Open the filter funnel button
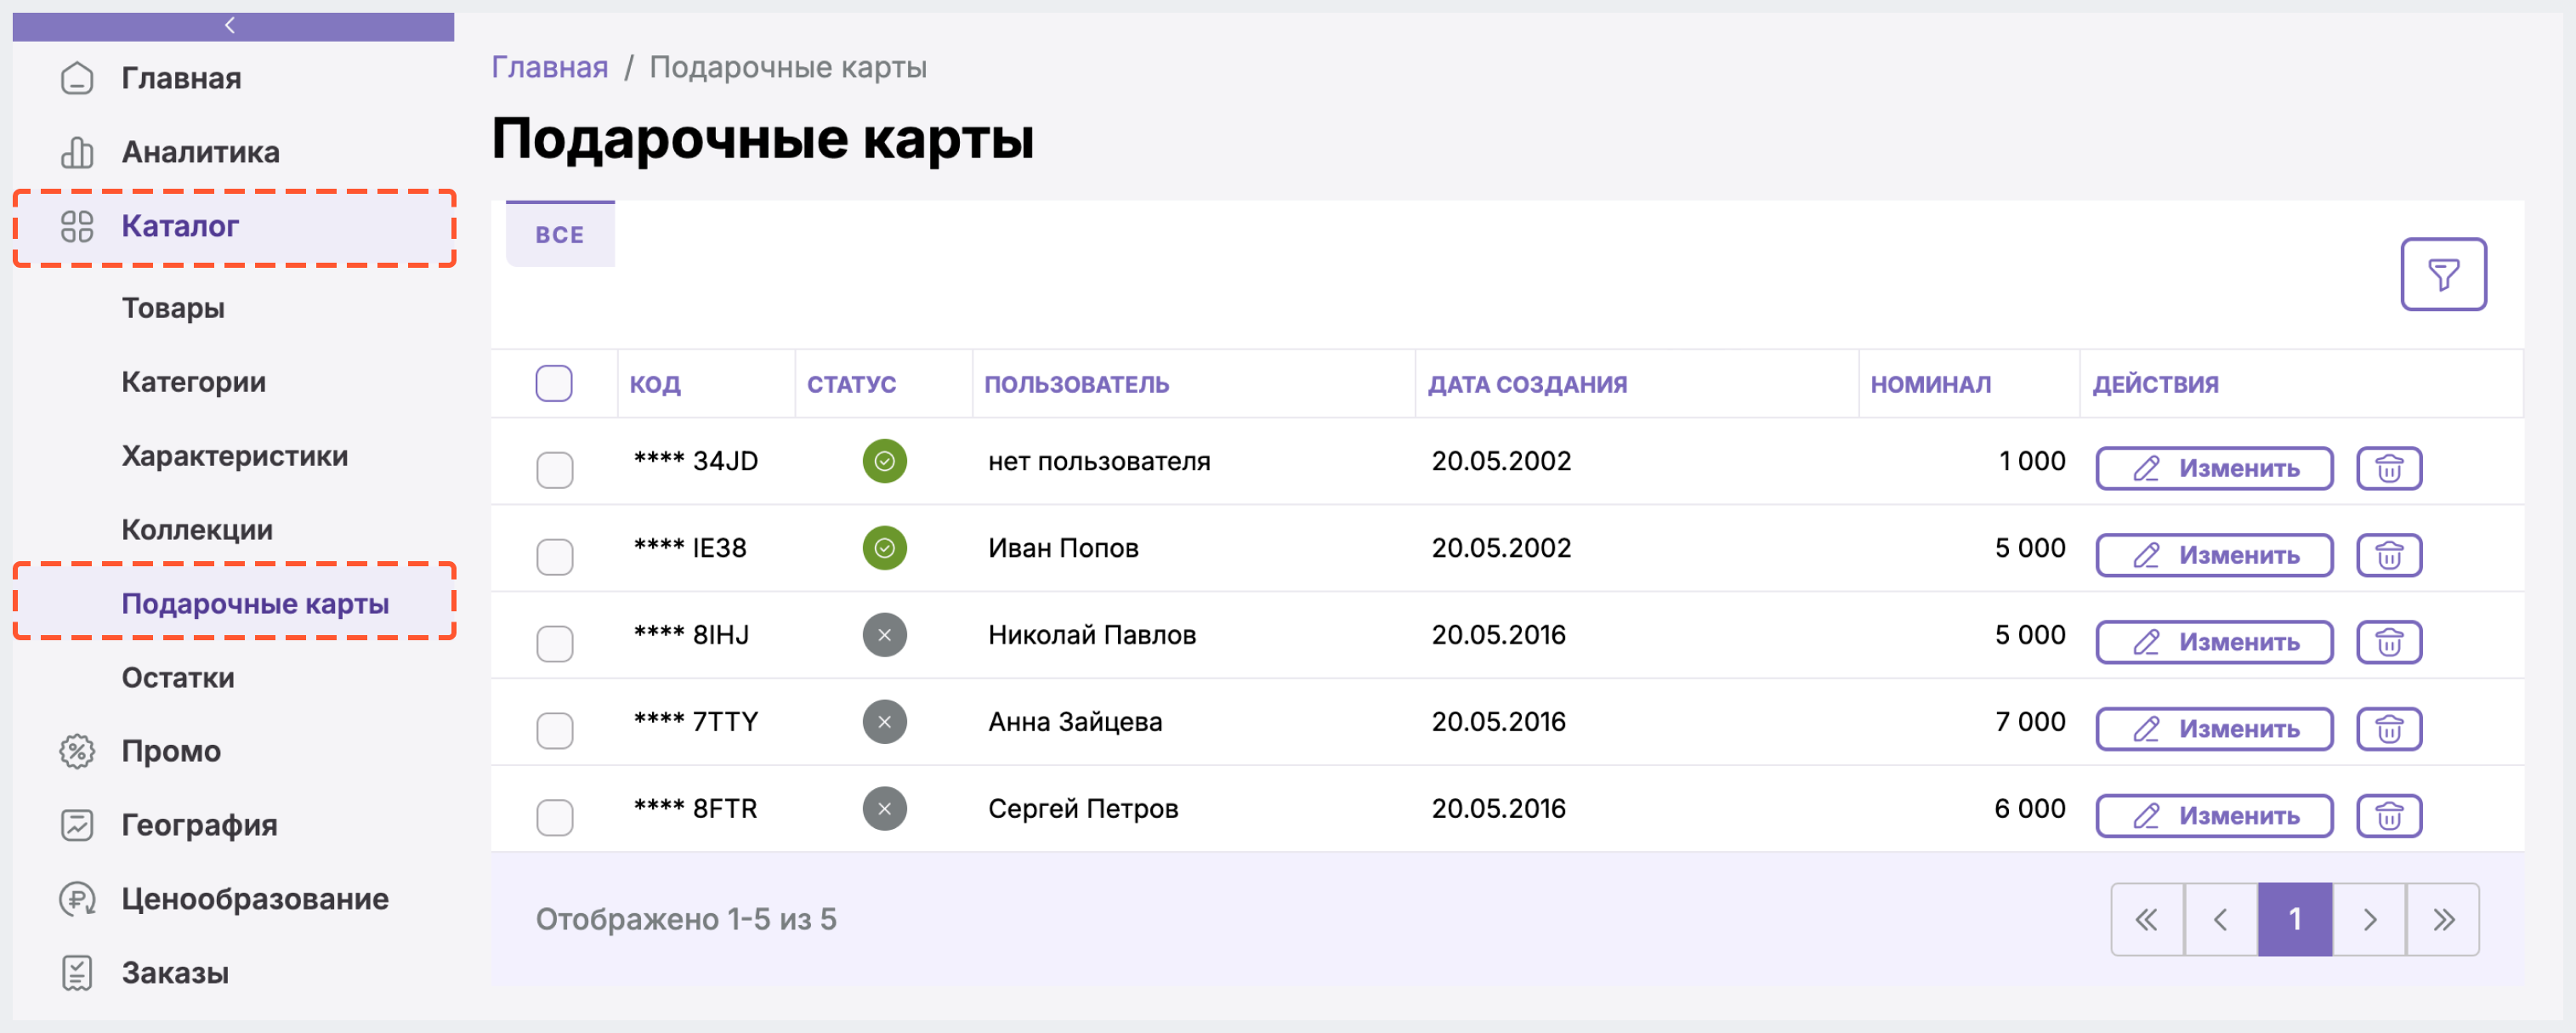The width and height of the screenshot is (2576, 1033). click(2443, 274)
